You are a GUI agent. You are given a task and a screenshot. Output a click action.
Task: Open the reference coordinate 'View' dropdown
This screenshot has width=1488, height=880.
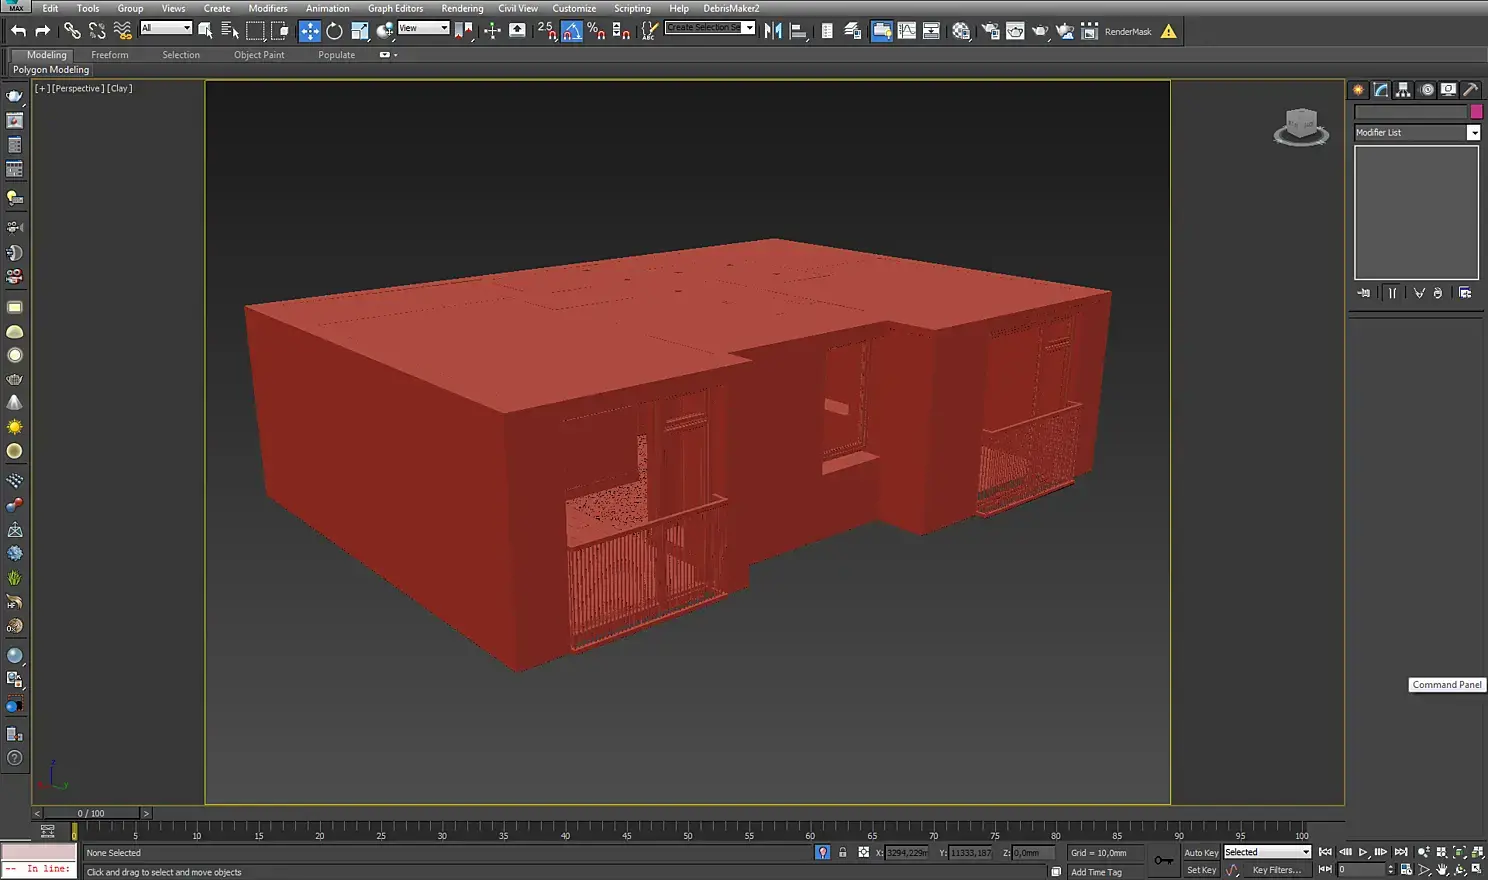click(424, 28)
